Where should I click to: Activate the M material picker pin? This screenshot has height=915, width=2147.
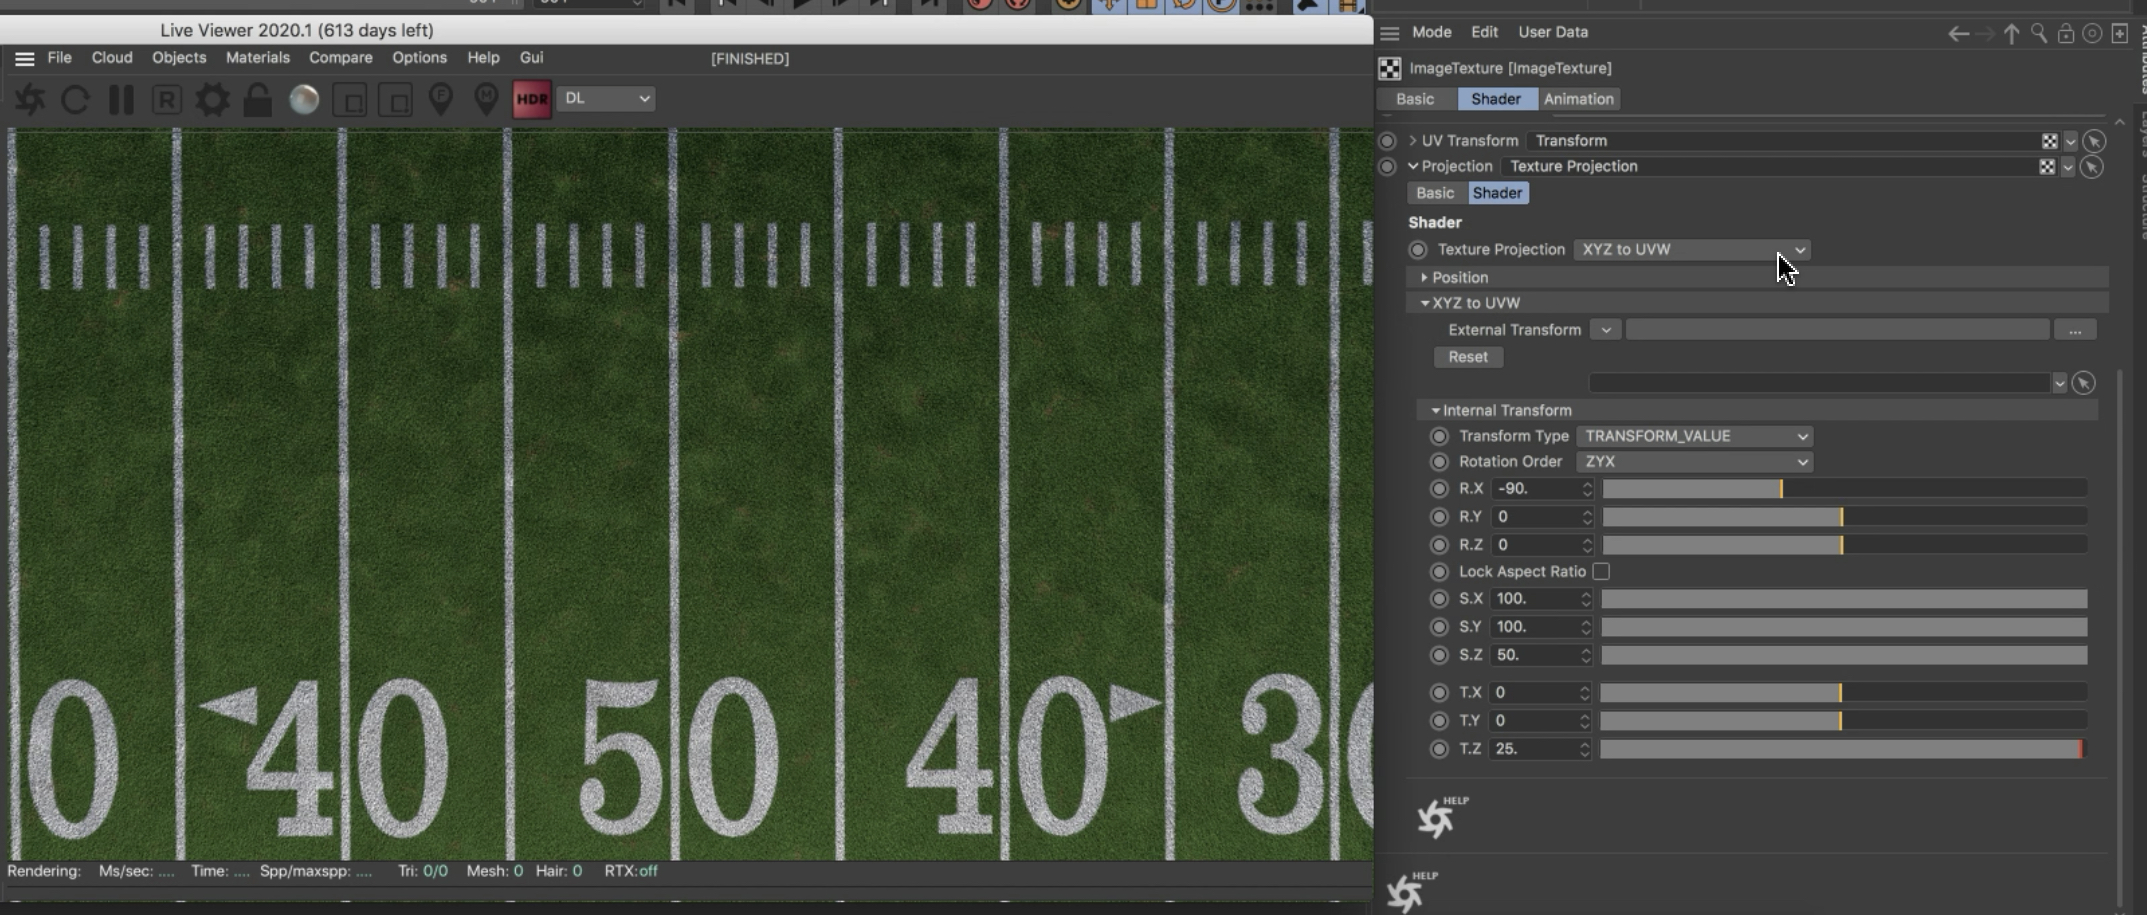point(486,99)
